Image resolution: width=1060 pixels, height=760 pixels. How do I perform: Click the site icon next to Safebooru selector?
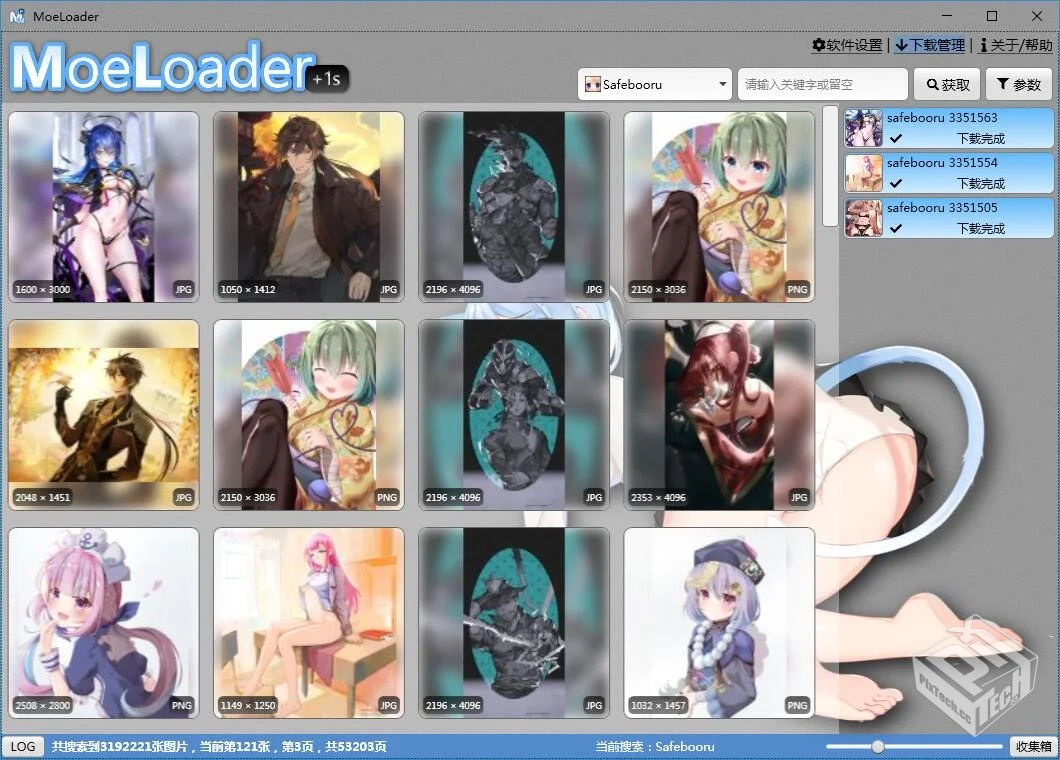tap(592, 84)
